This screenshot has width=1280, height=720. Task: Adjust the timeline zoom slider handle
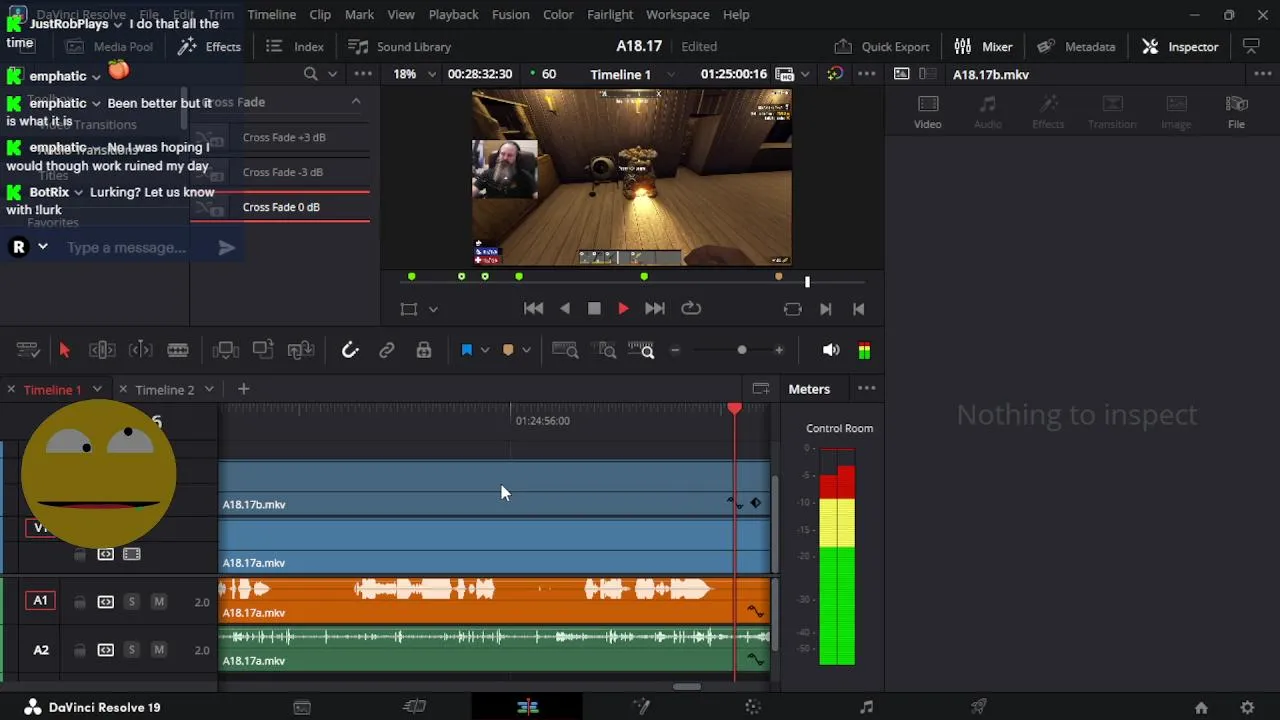(x=742, y=350)
